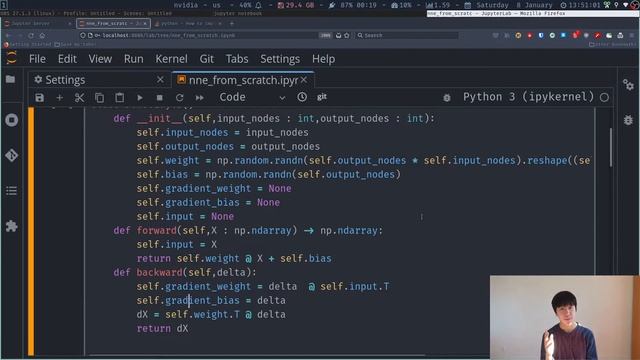Click on 'self.output_nodes = output_nodes' line
640x360 pixels.
pos(228,147)
